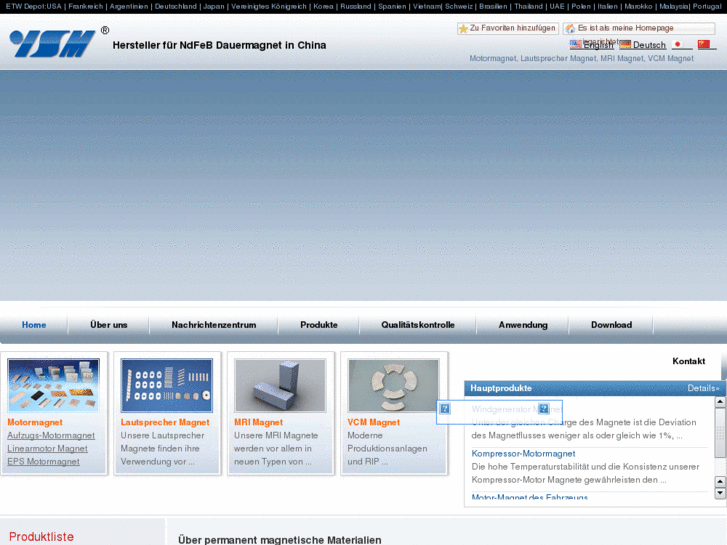Open the Anwendung navigation item

tap(523, 325)
